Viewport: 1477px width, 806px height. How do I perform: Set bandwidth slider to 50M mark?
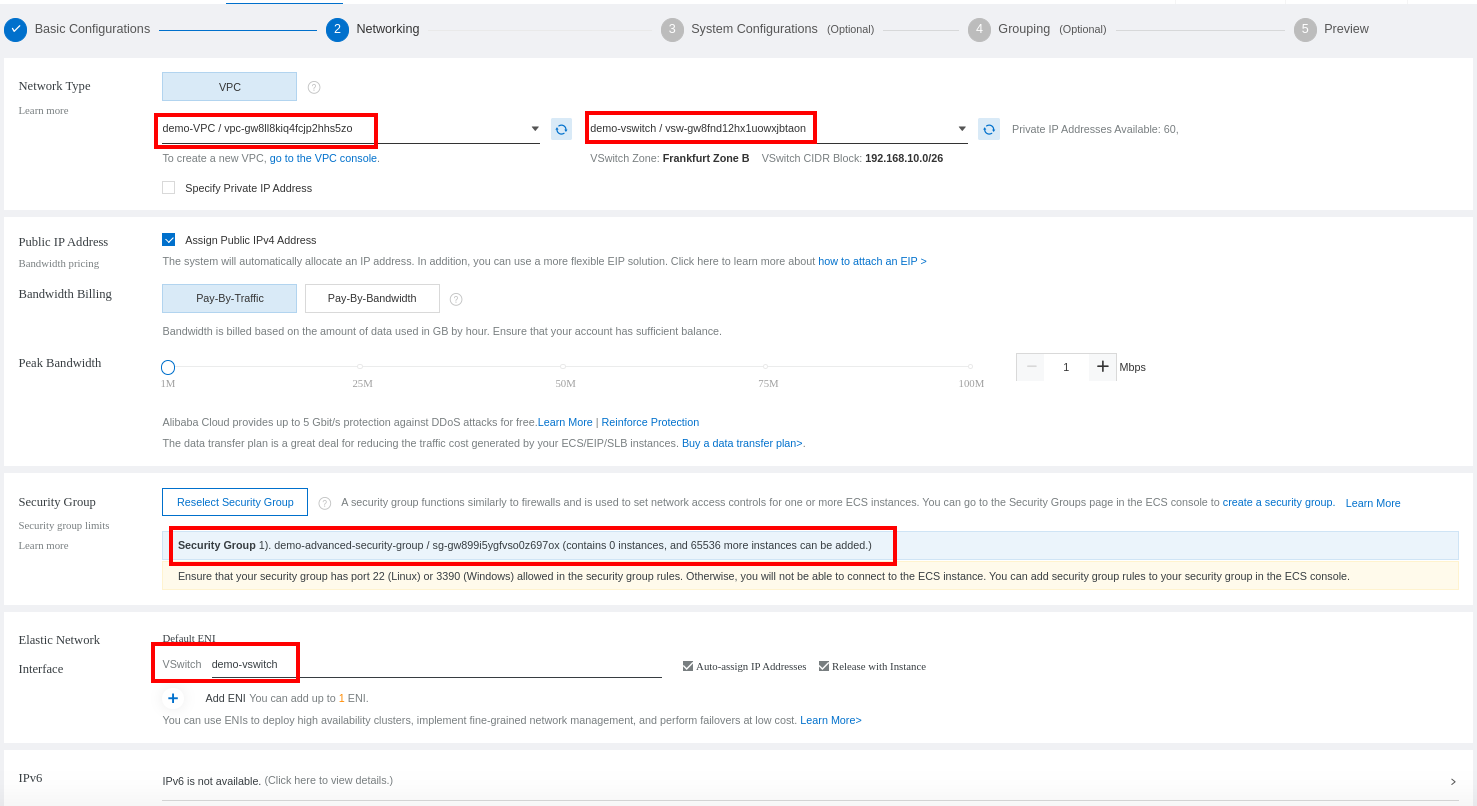(x=563, y=367)
